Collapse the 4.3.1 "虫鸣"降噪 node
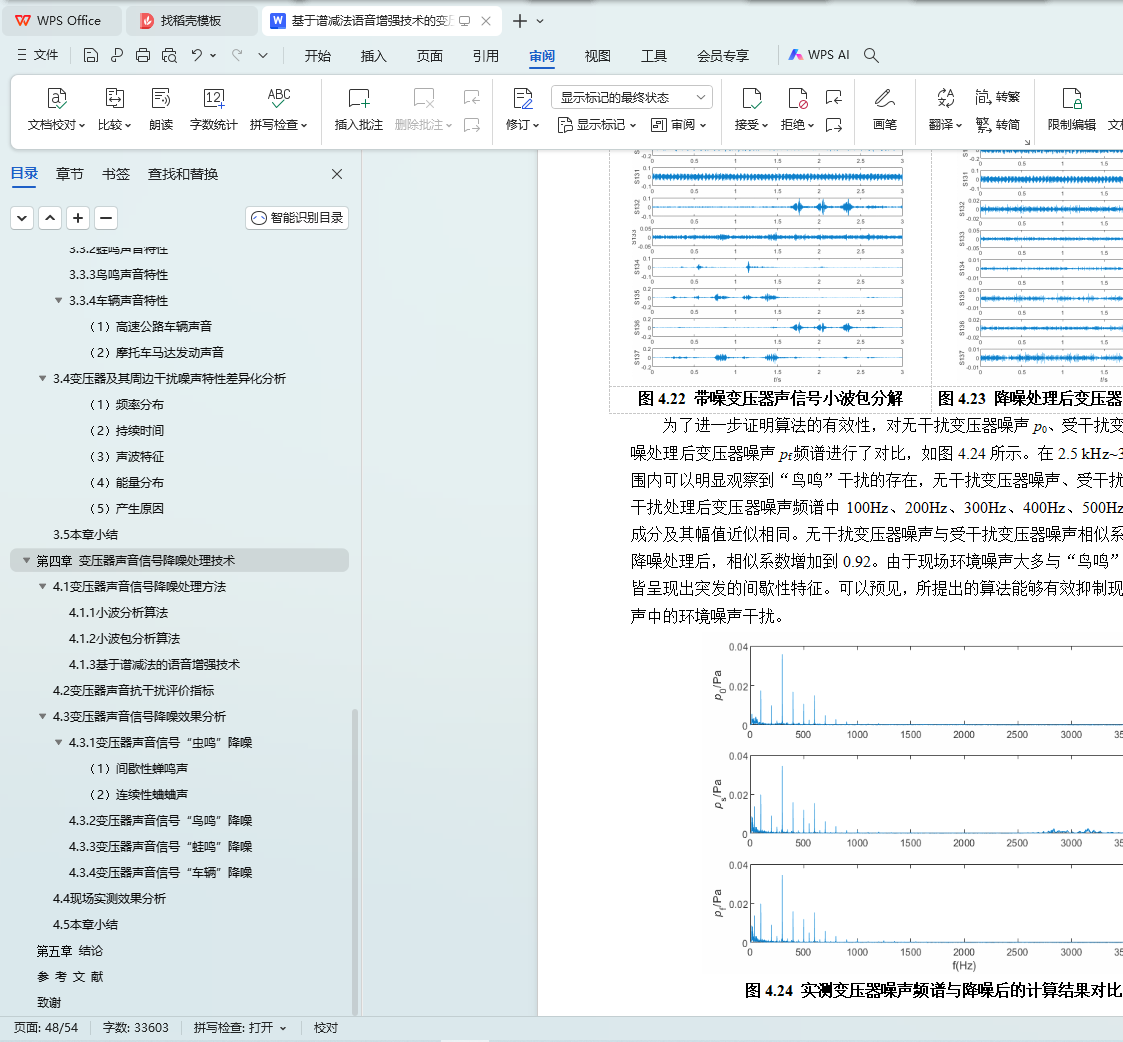1123x1042 pixels. tap(59, 743)
